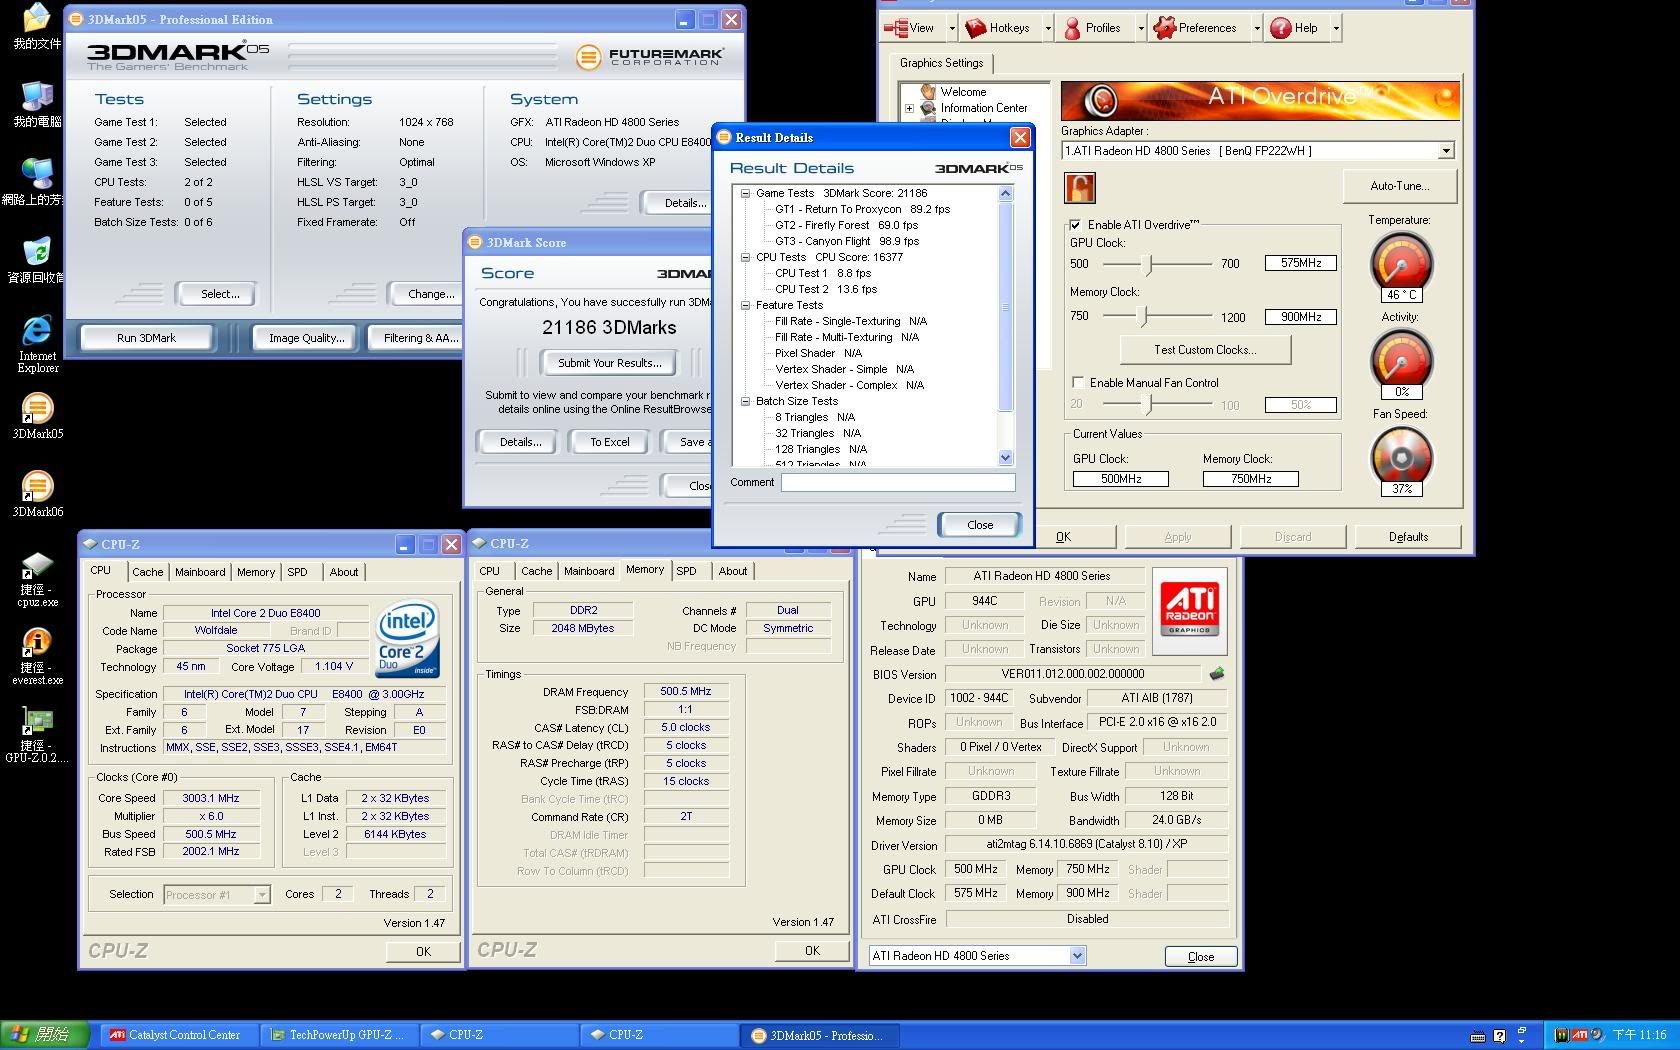
Task: Open the Network Places desktop icon
Action: (x=37, y=181)
